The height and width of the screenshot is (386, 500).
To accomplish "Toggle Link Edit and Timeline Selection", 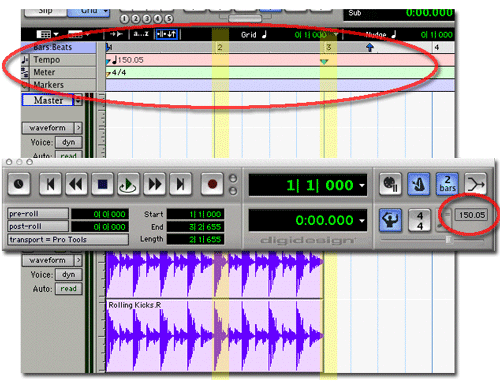I will tap(167, 34).
